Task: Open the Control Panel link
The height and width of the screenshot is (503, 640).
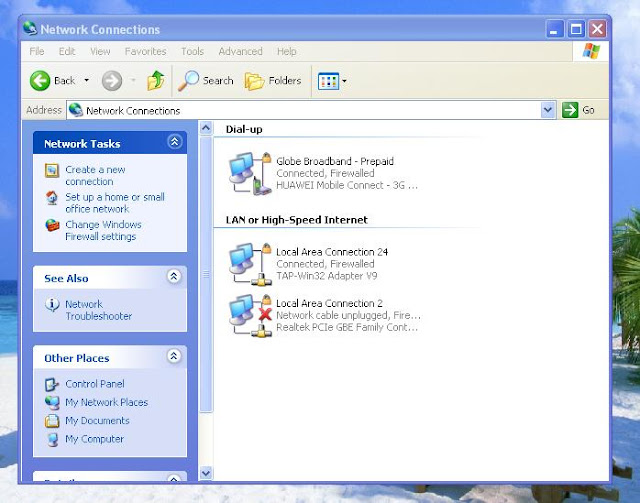Action: click(95, 384)
